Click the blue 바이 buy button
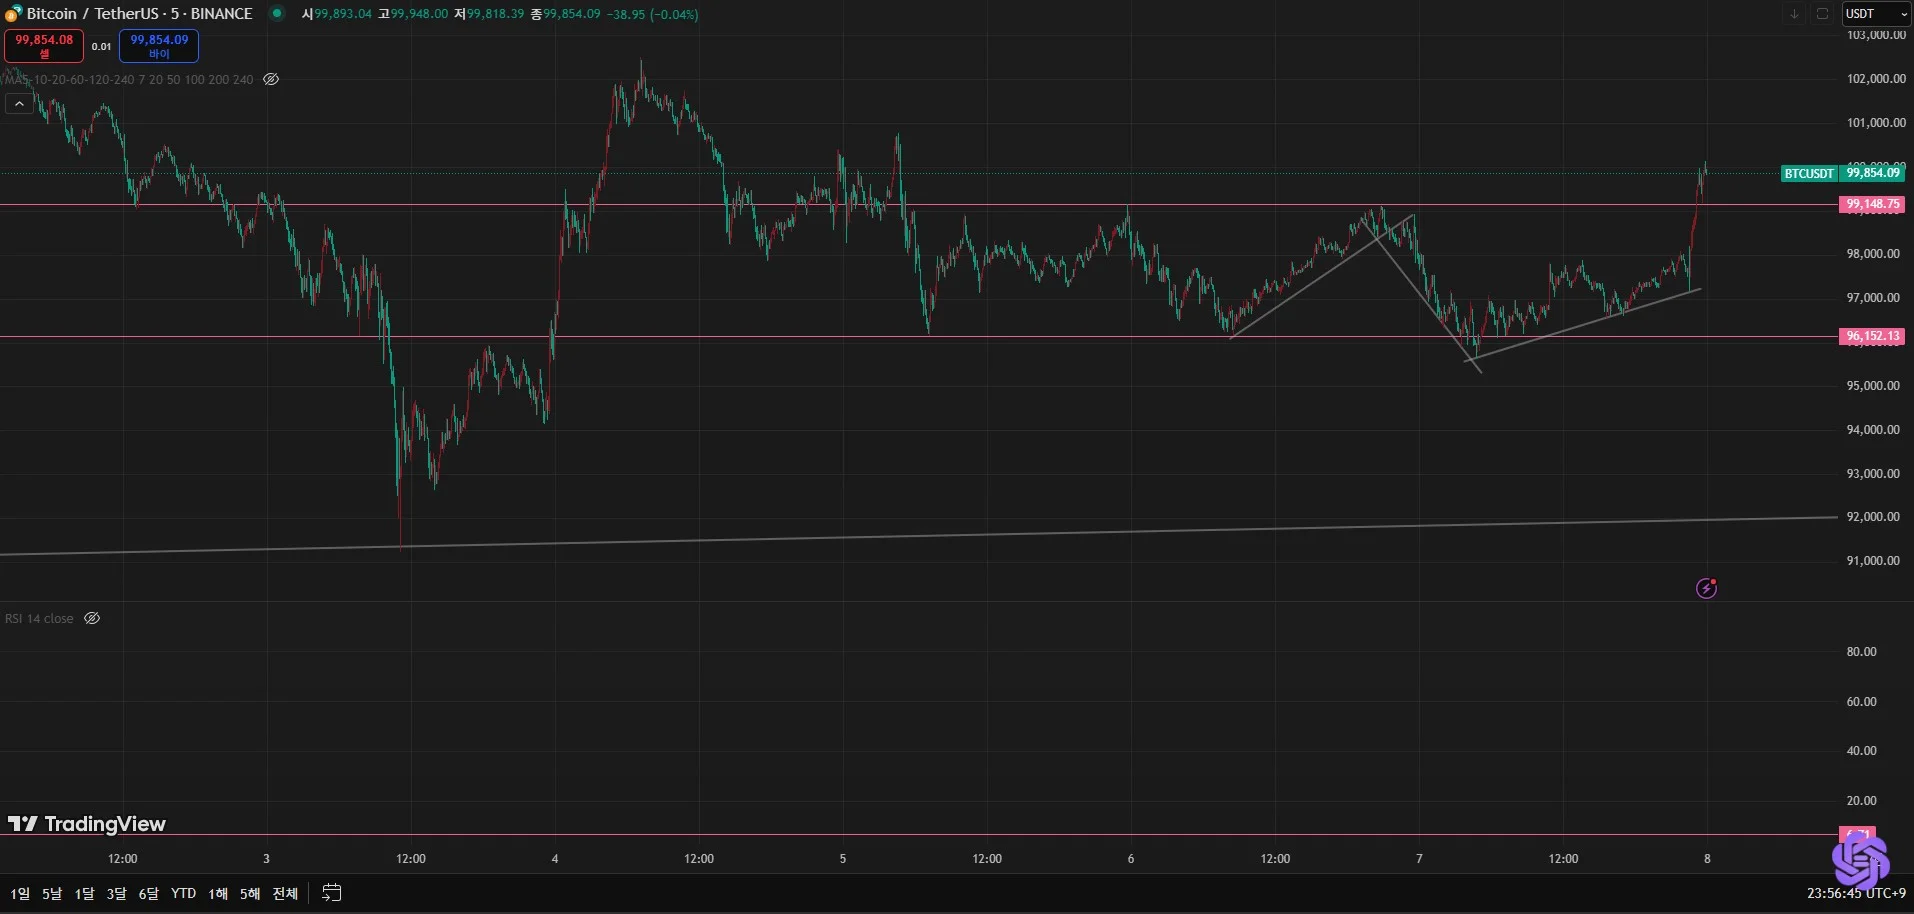The image size is (1914, 914). pos(159,46)
